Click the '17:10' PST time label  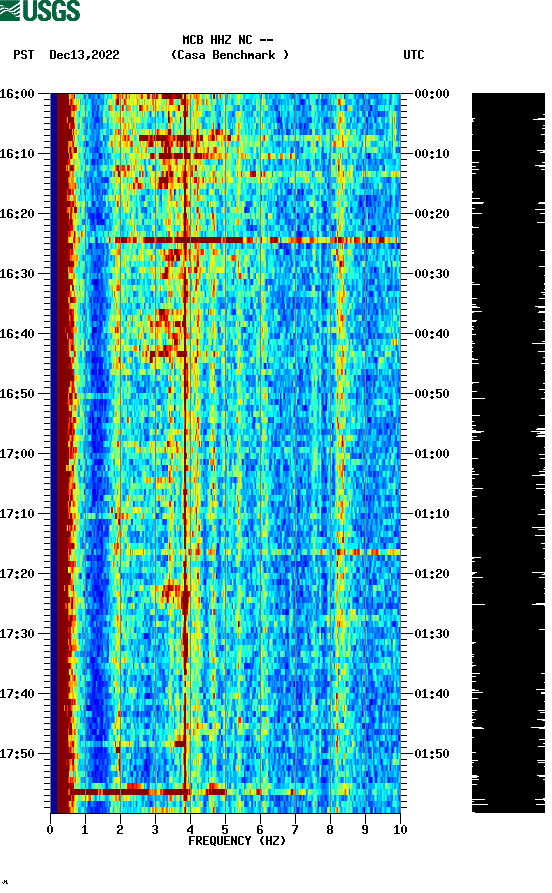click(x=17, y=514)
